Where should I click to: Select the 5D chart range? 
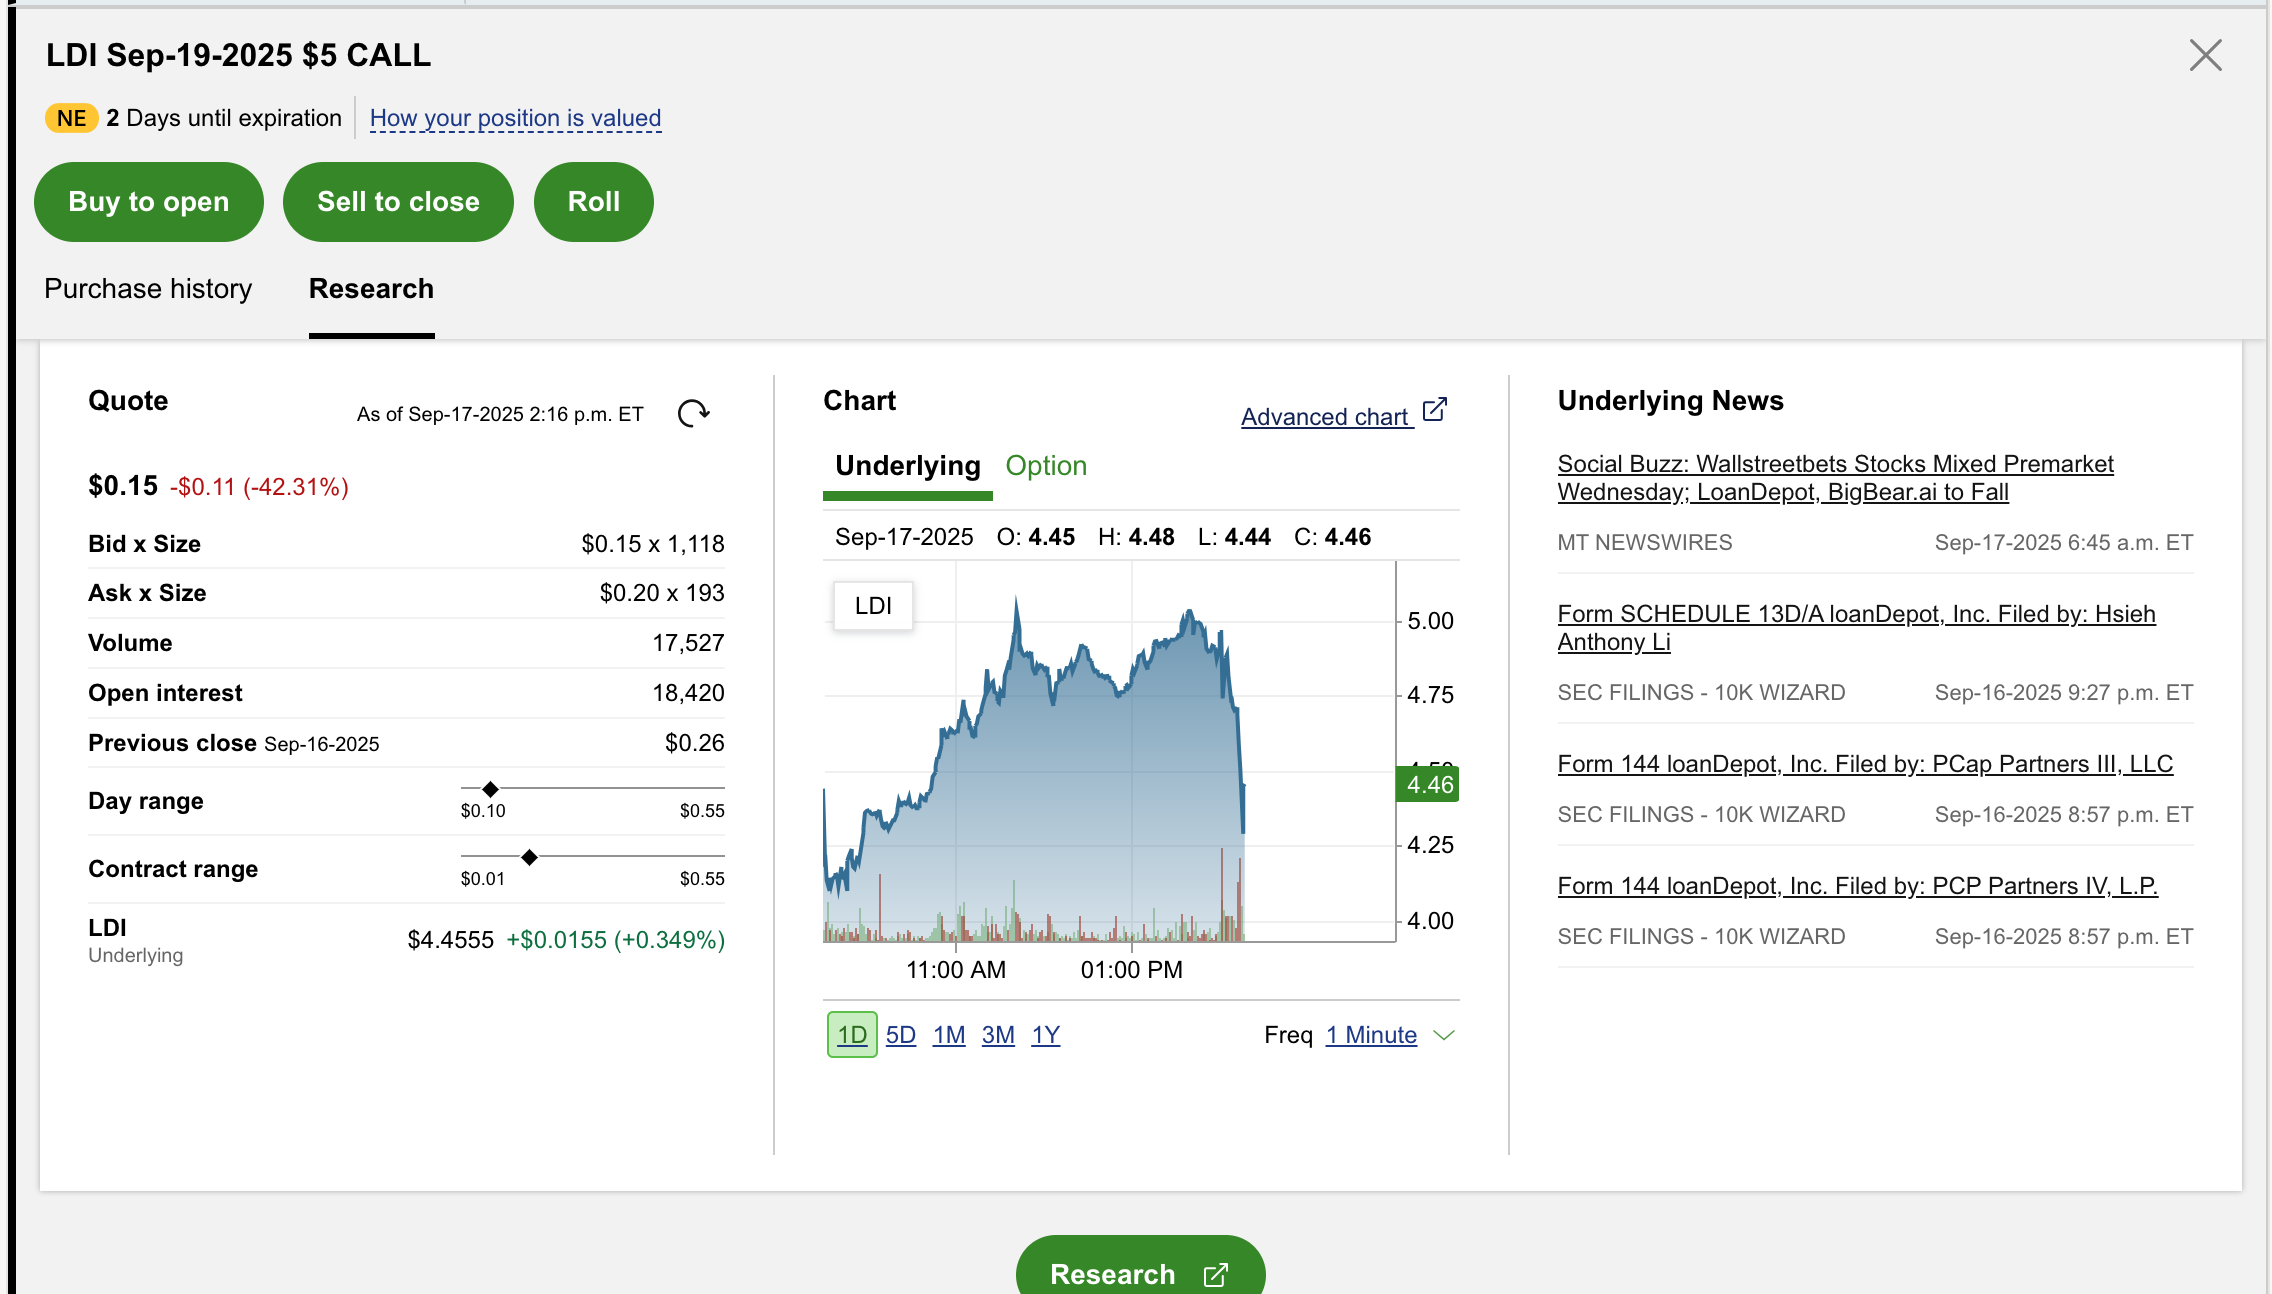(901, 1035)
